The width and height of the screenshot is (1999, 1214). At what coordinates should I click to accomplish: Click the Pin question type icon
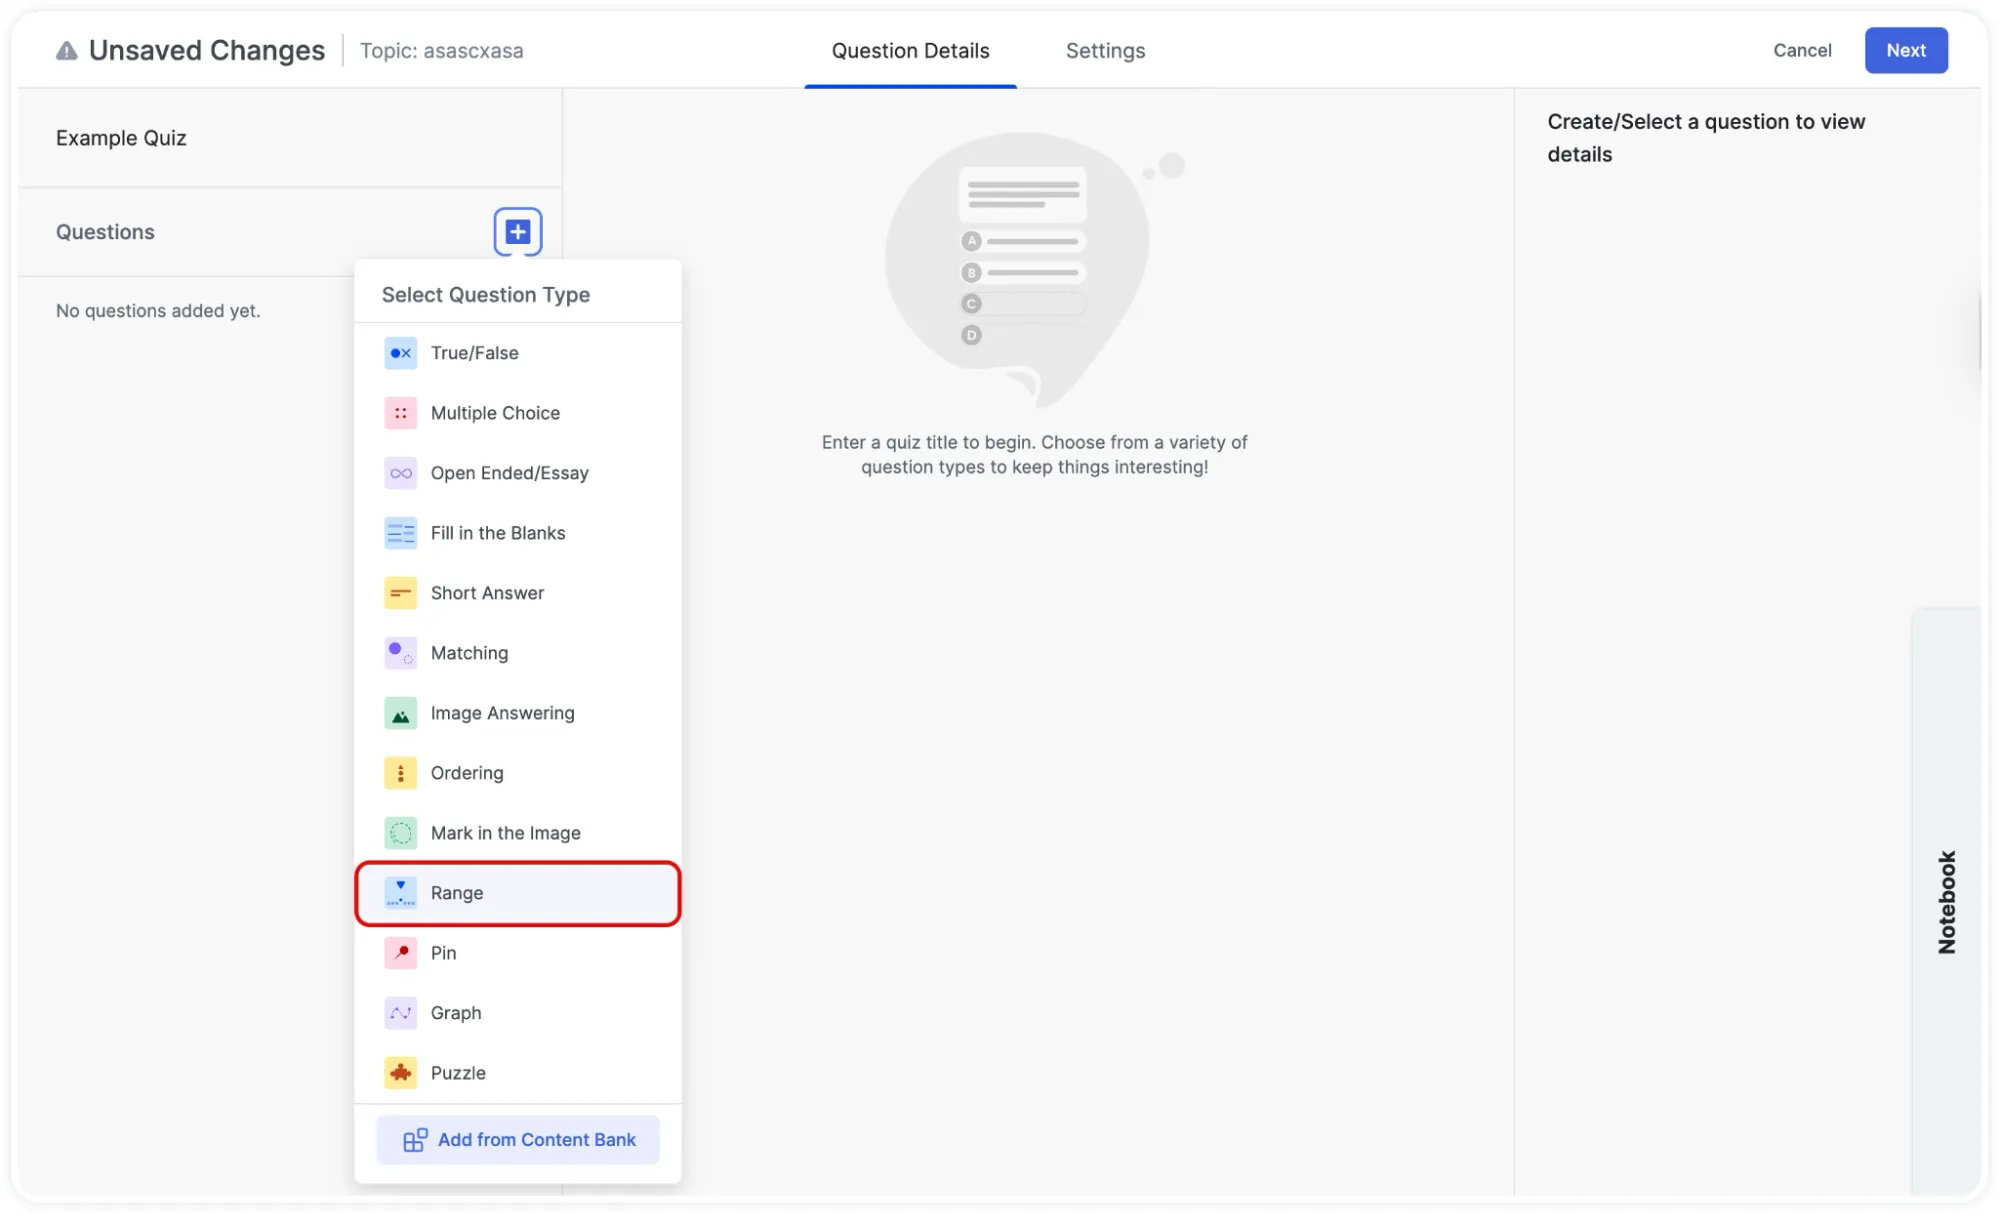pyautogui.click(x=400, y=953)
